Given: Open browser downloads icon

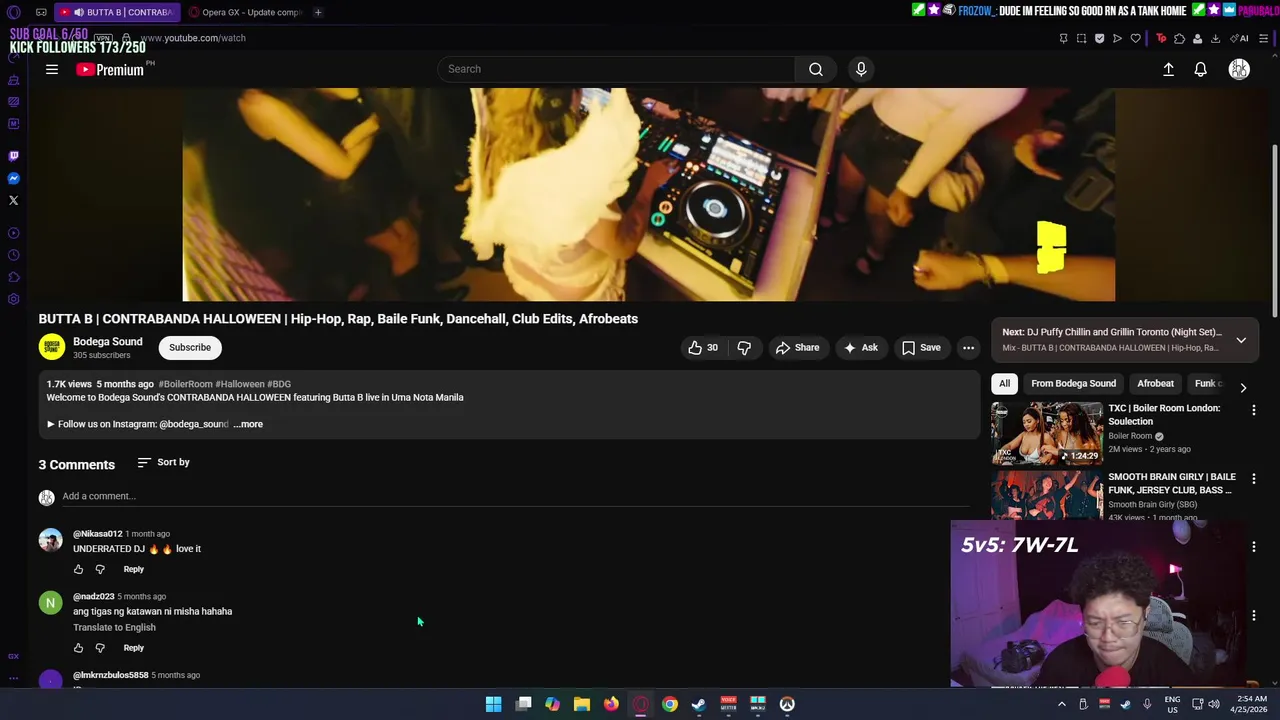Looking at the screenshot, I should pos(1215,38).
